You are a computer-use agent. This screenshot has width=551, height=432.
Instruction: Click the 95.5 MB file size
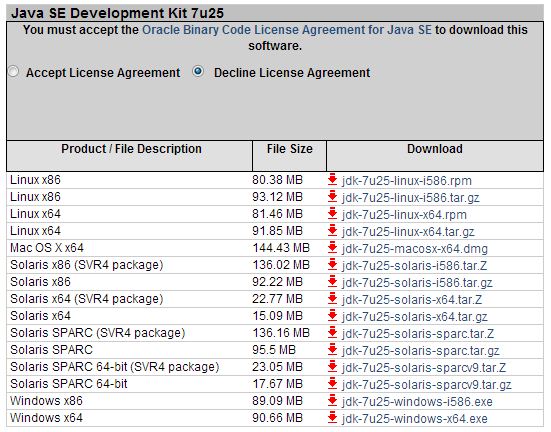tap(274, 350)
